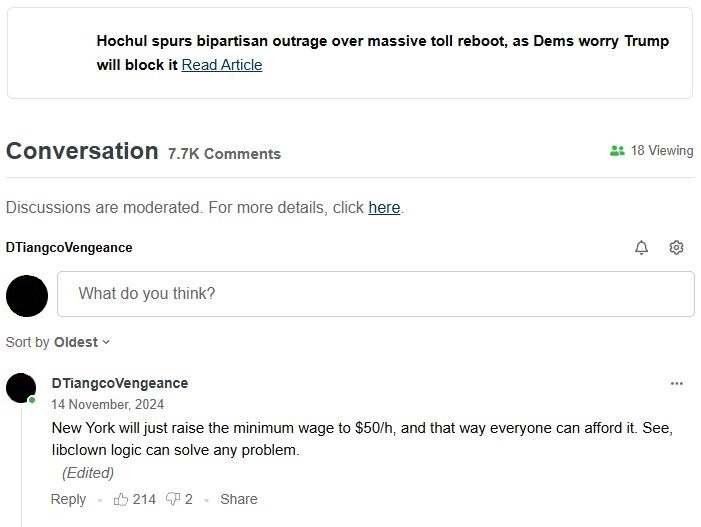The image size is (701, 527).
Task: Click the DTiangcoVengeance comment avatar
Action: pos(21,388)
